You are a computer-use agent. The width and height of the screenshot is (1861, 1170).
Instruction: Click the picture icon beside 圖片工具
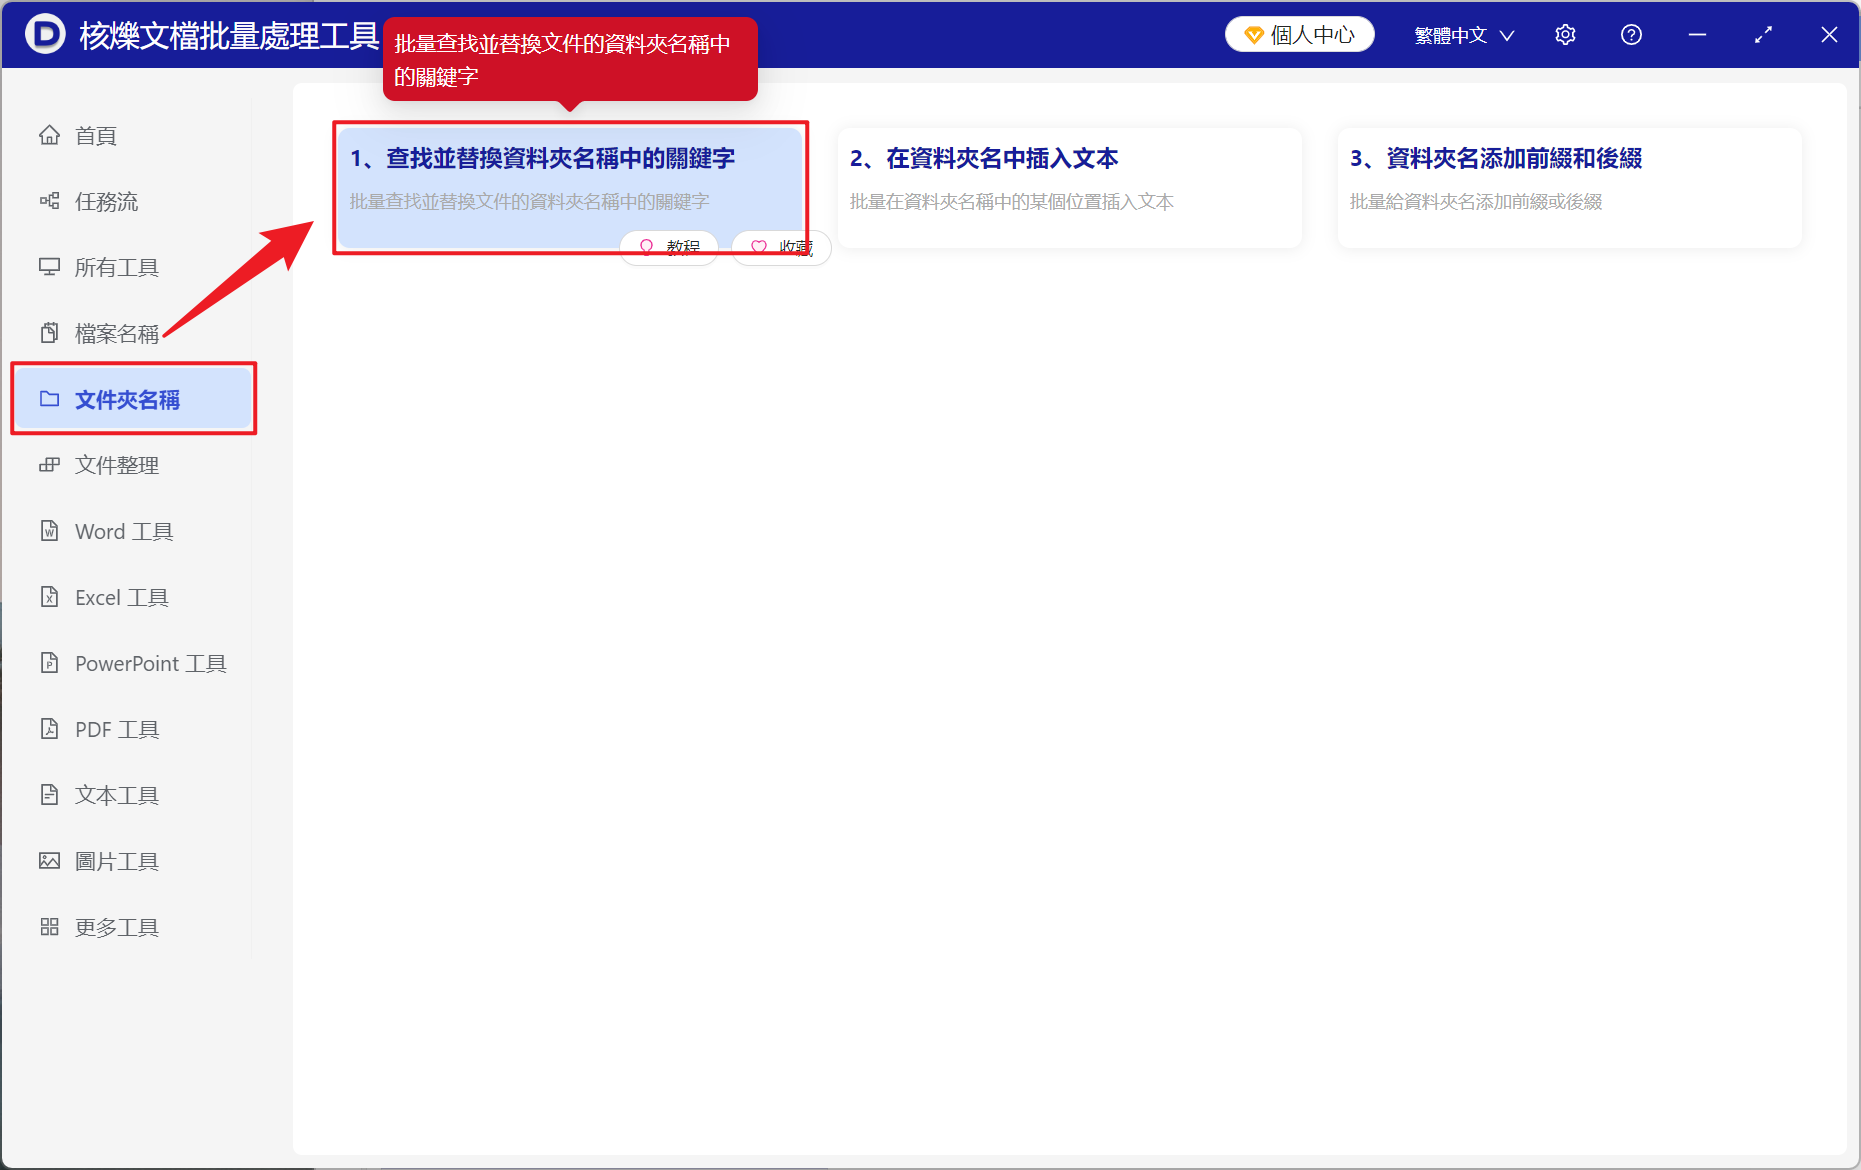[49, 861]
